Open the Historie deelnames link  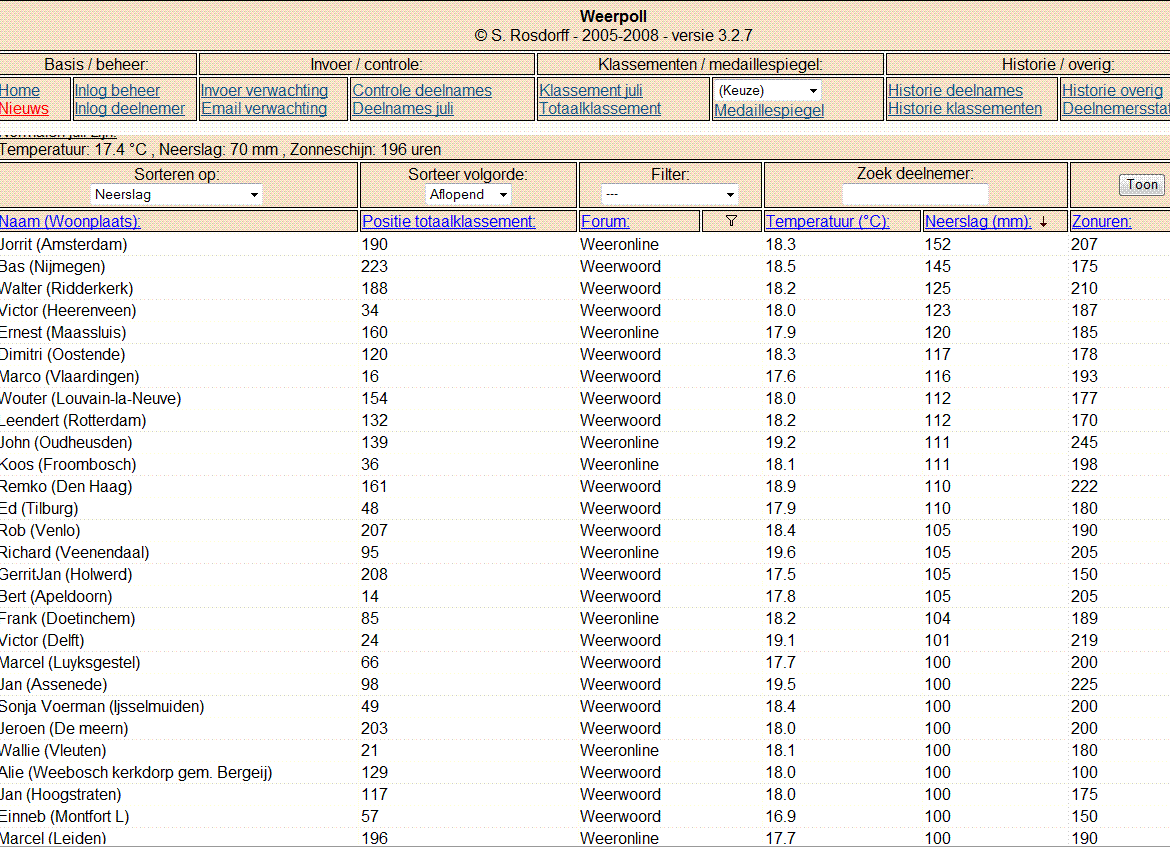coord(955,90)
